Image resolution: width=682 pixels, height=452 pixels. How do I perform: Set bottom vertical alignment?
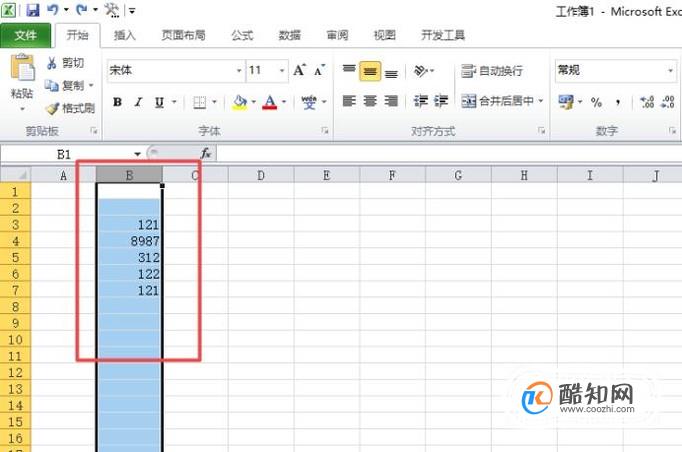coord(391,72)
